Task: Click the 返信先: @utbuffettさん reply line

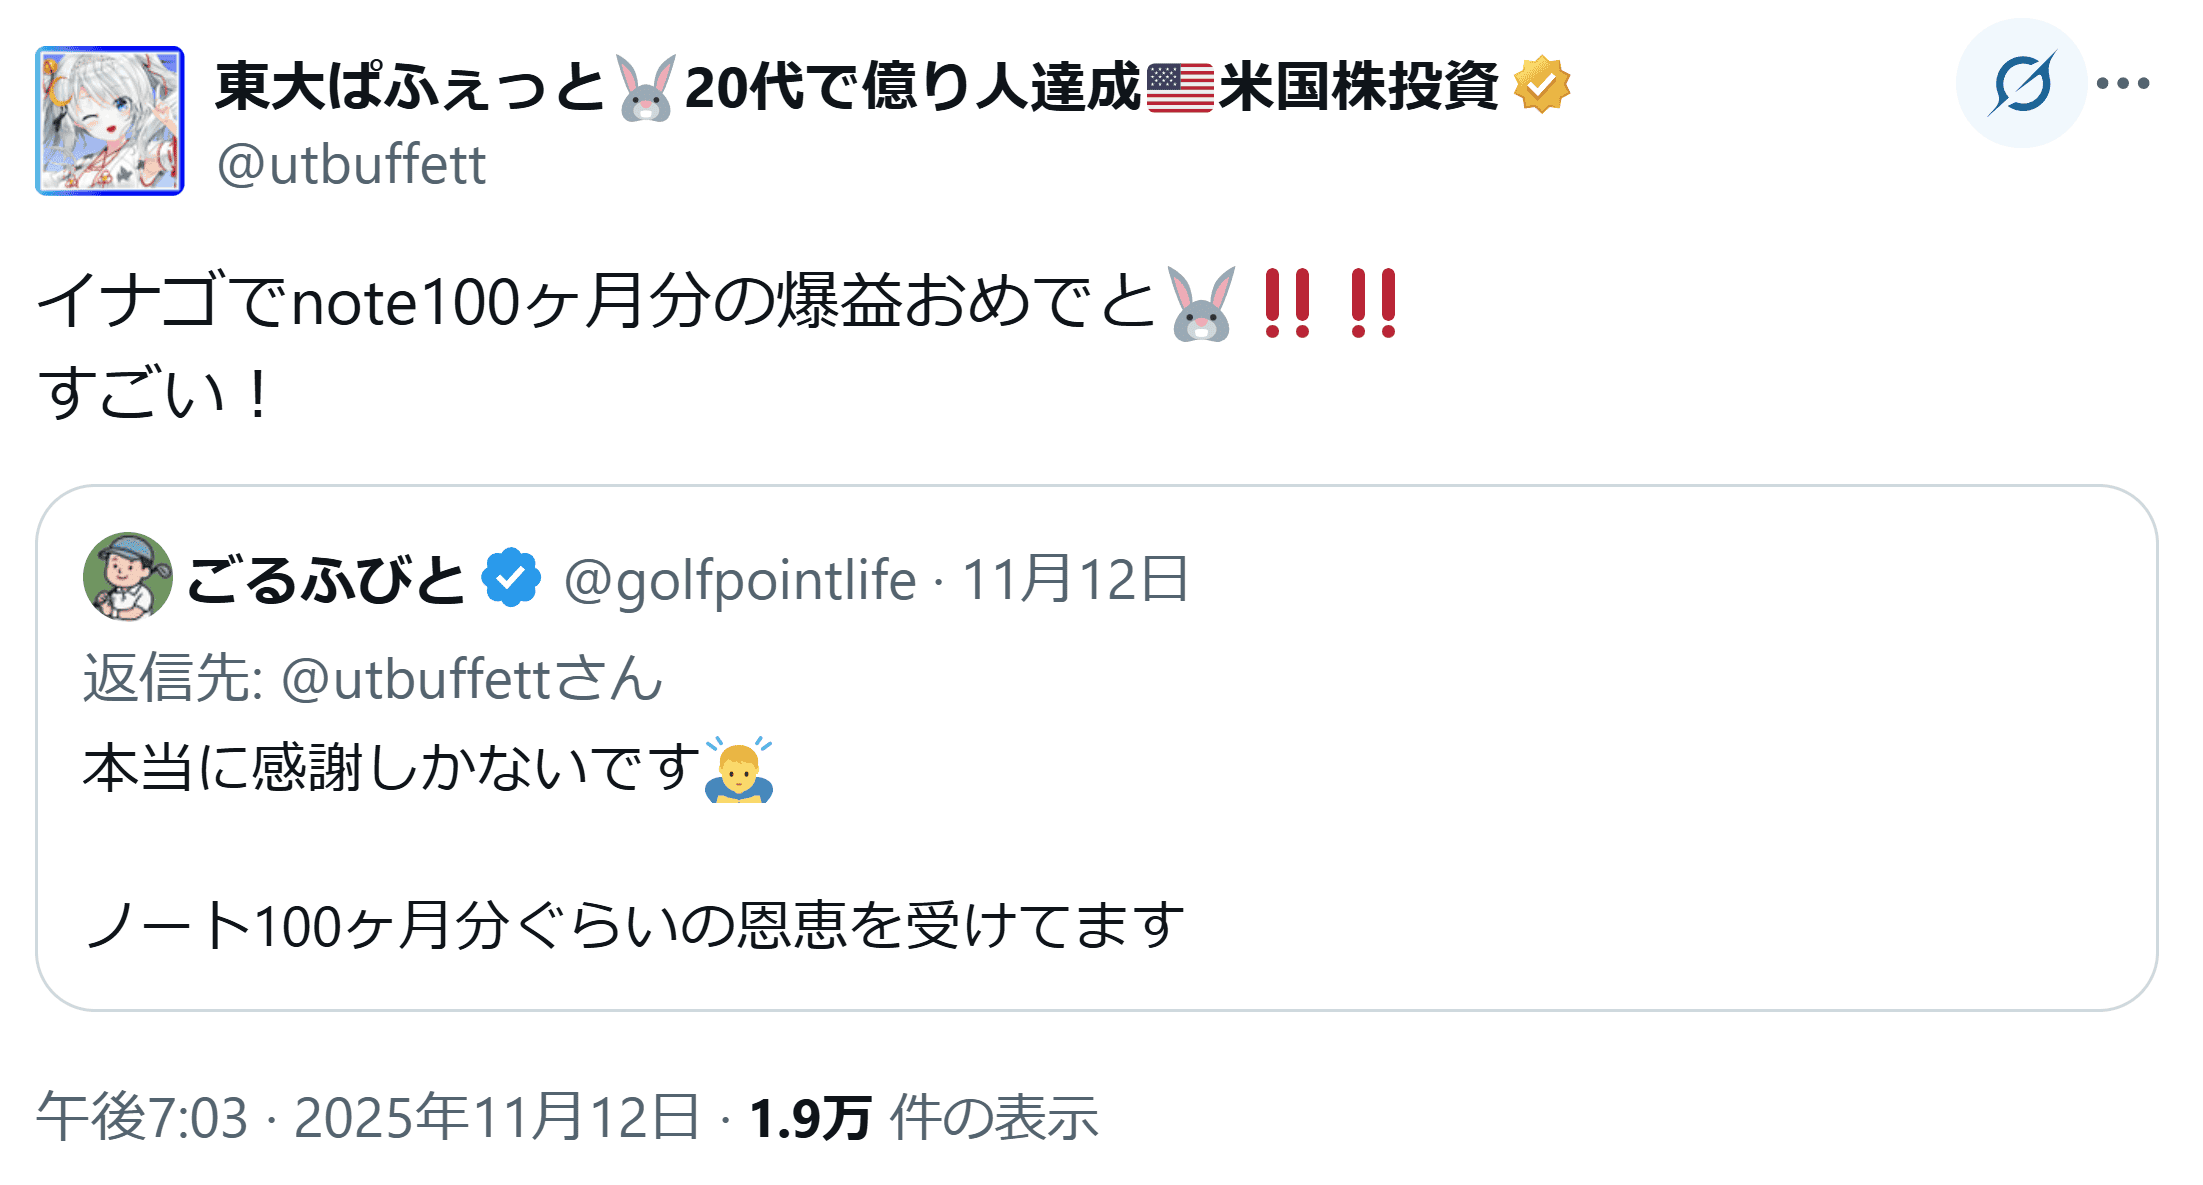Action: click(x=373, y=679)
